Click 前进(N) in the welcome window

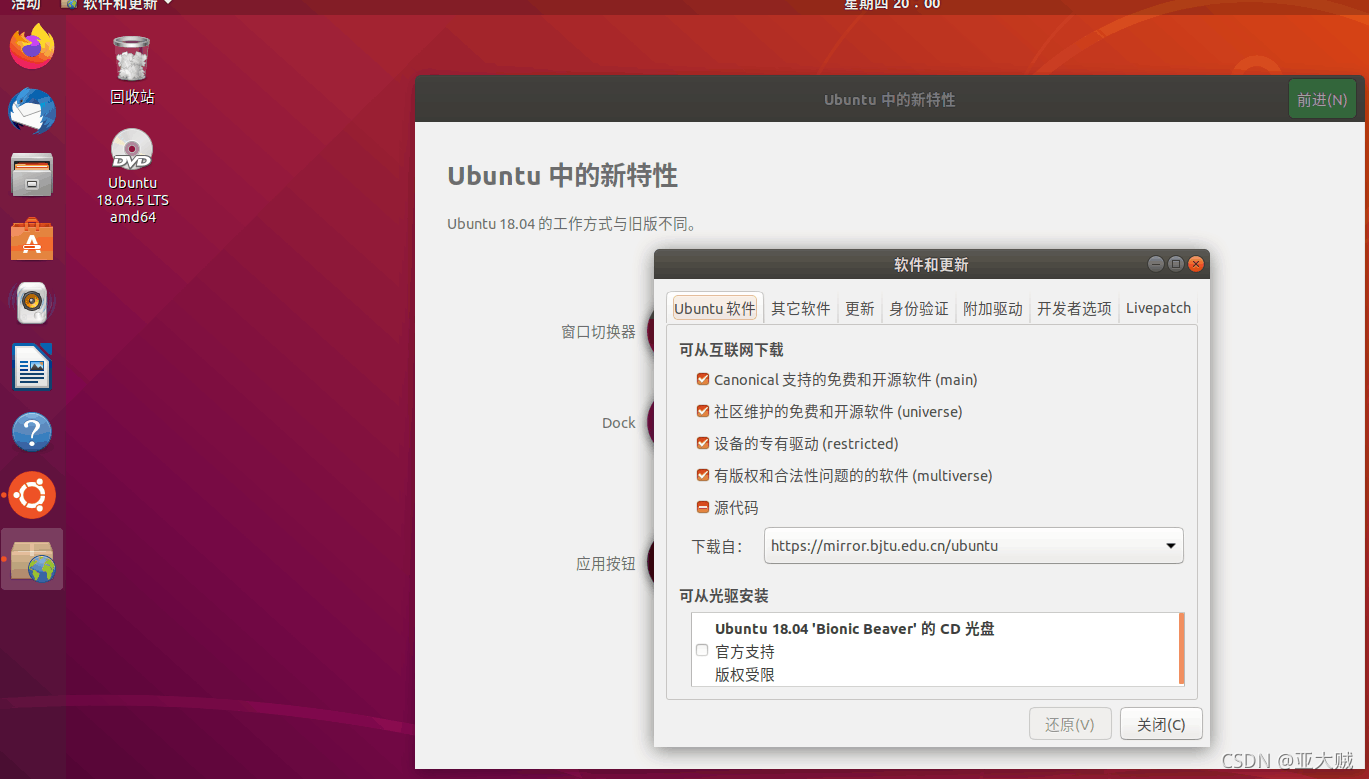pyautogui.click(x=1322, y=99)
